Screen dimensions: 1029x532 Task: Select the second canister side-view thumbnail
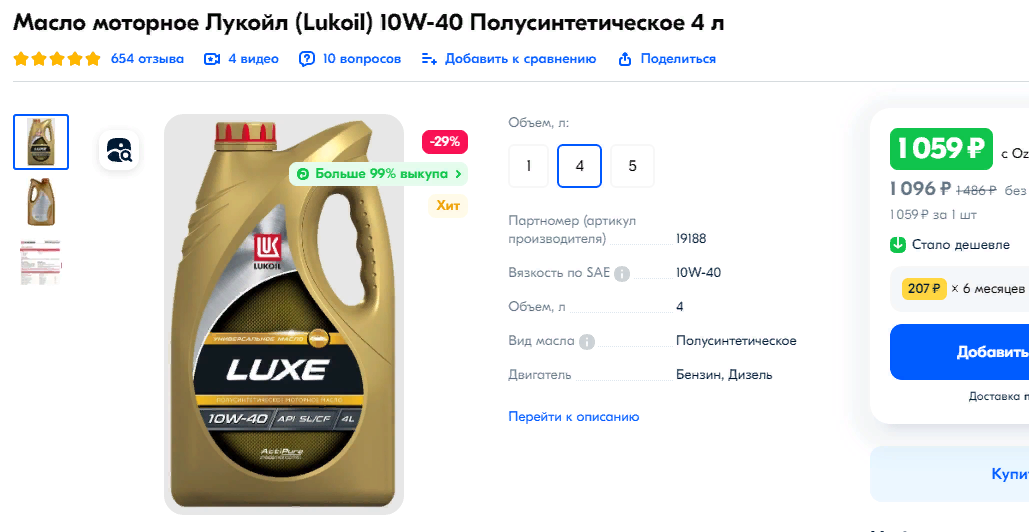coord(41,202)
